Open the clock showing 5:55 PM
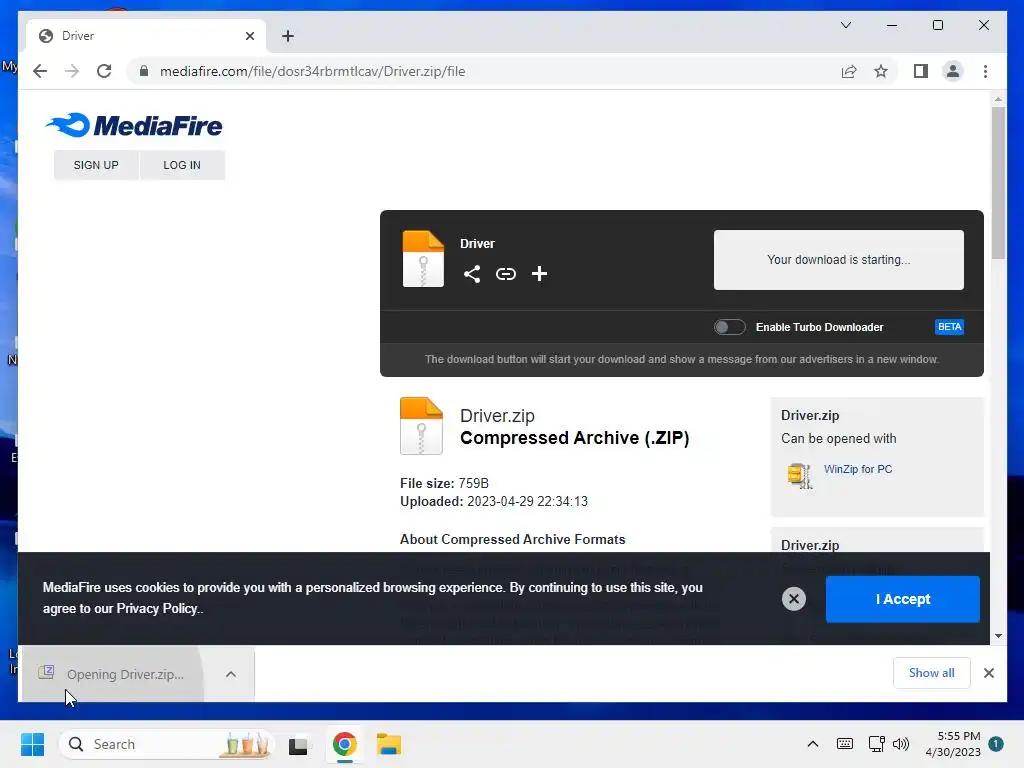The width and height of the screenshot is (1024, 768). (x=952, y=744)
